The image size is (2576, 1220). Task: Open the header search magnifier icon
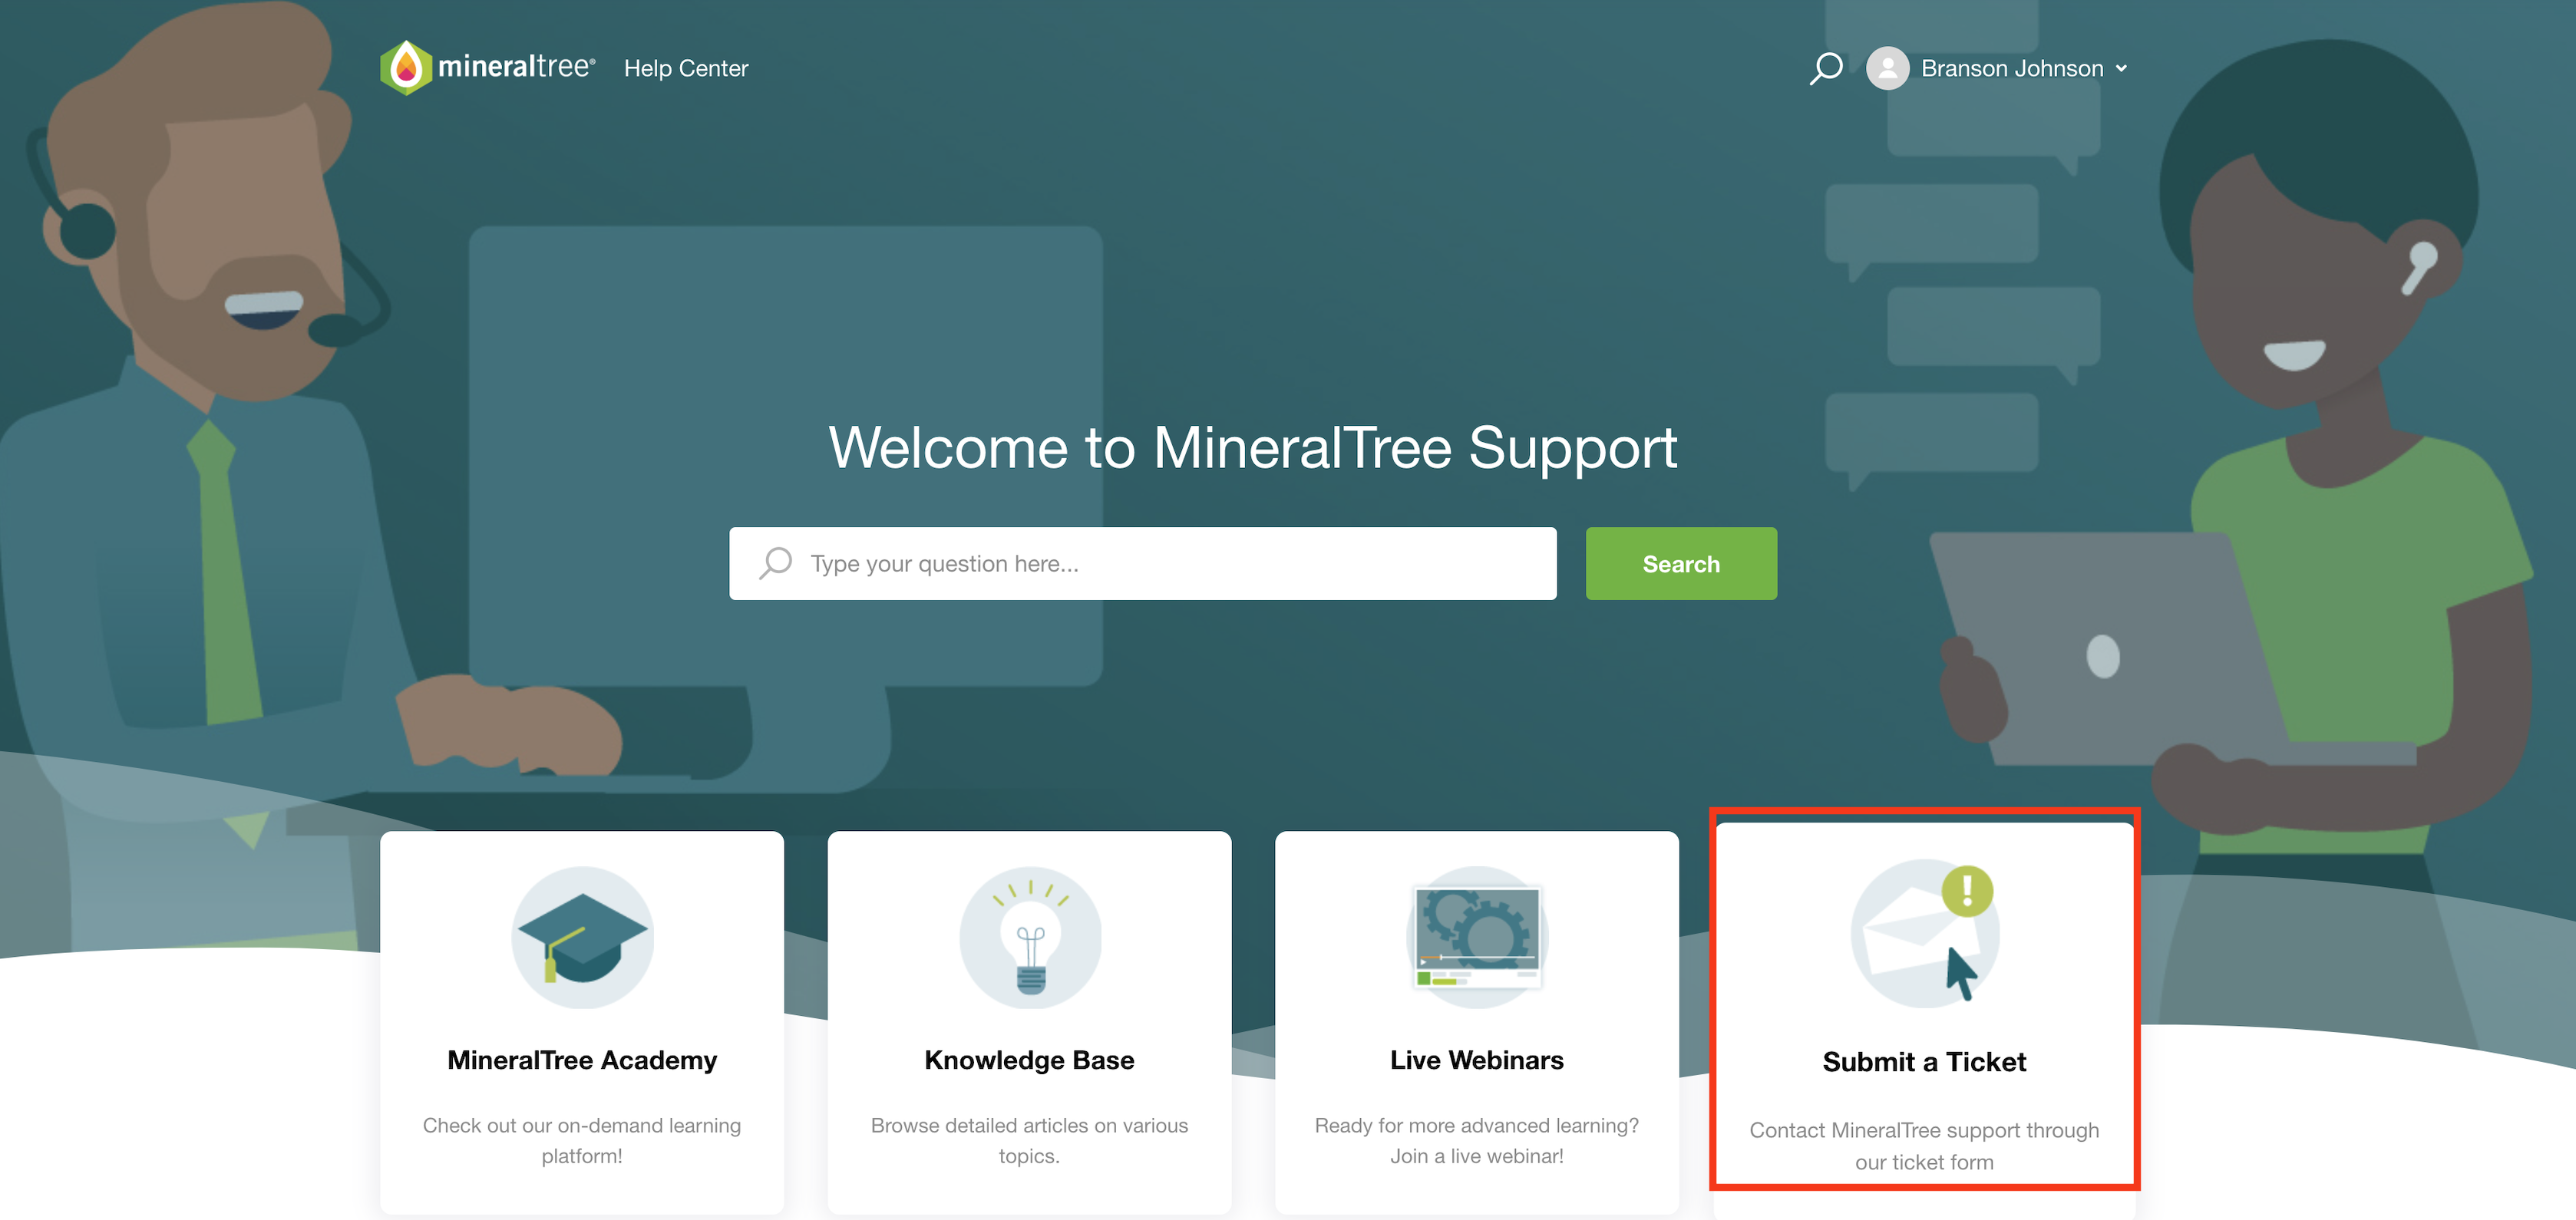(x=1826, y=68)
